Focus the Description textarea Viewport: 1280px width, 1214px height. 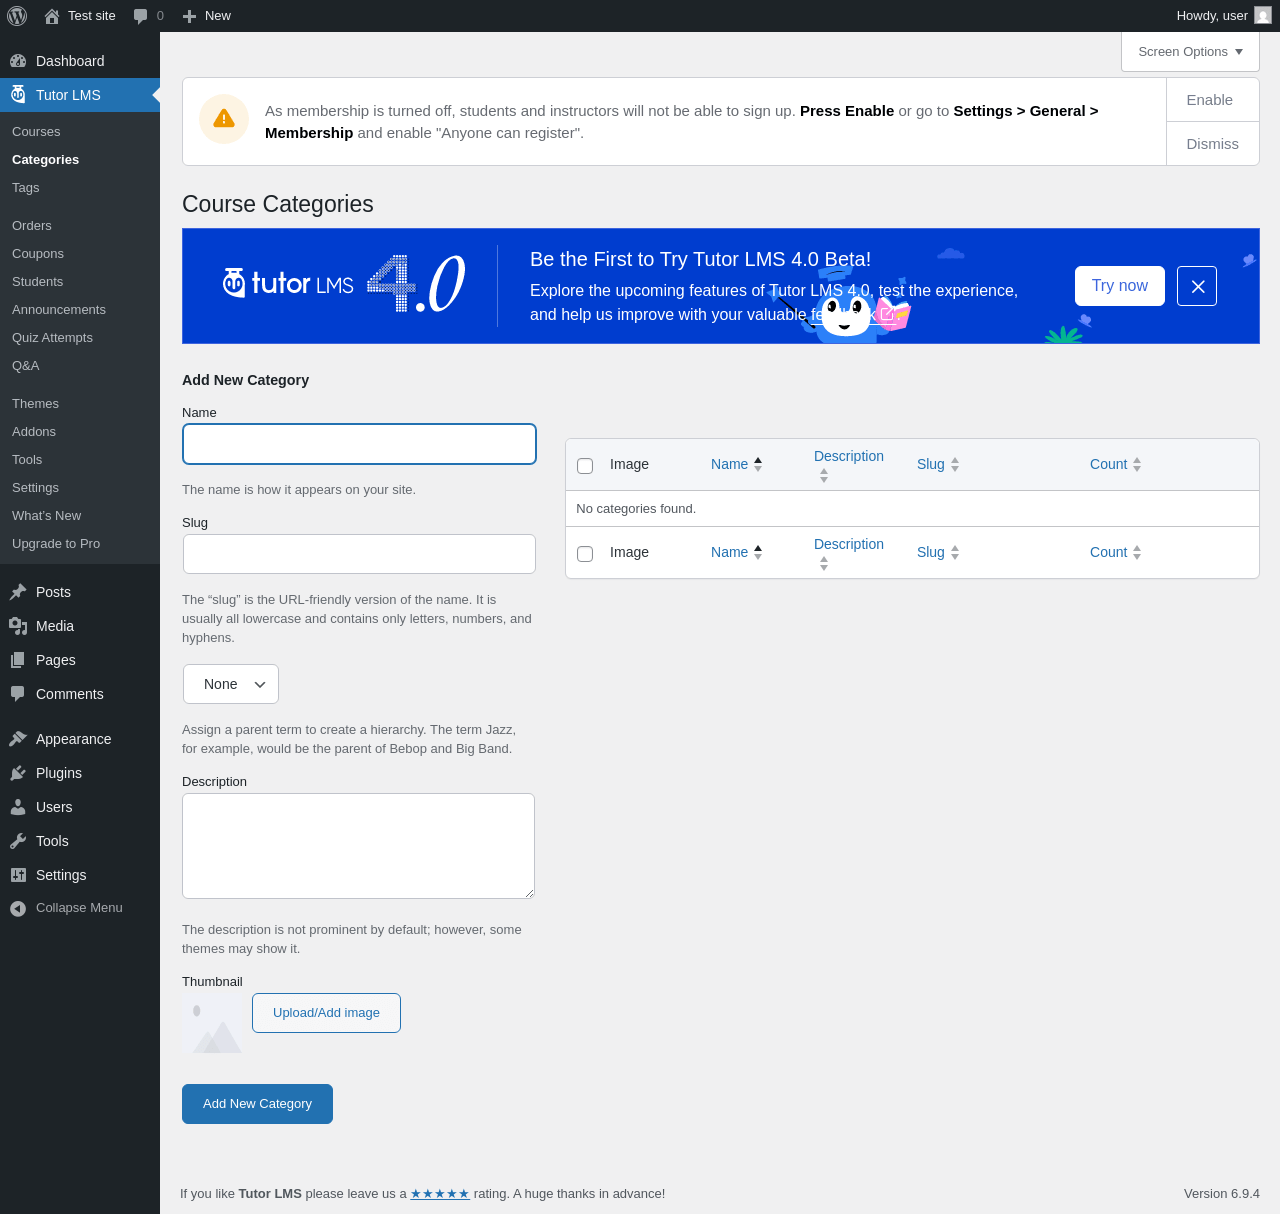(x=358, y=846)
